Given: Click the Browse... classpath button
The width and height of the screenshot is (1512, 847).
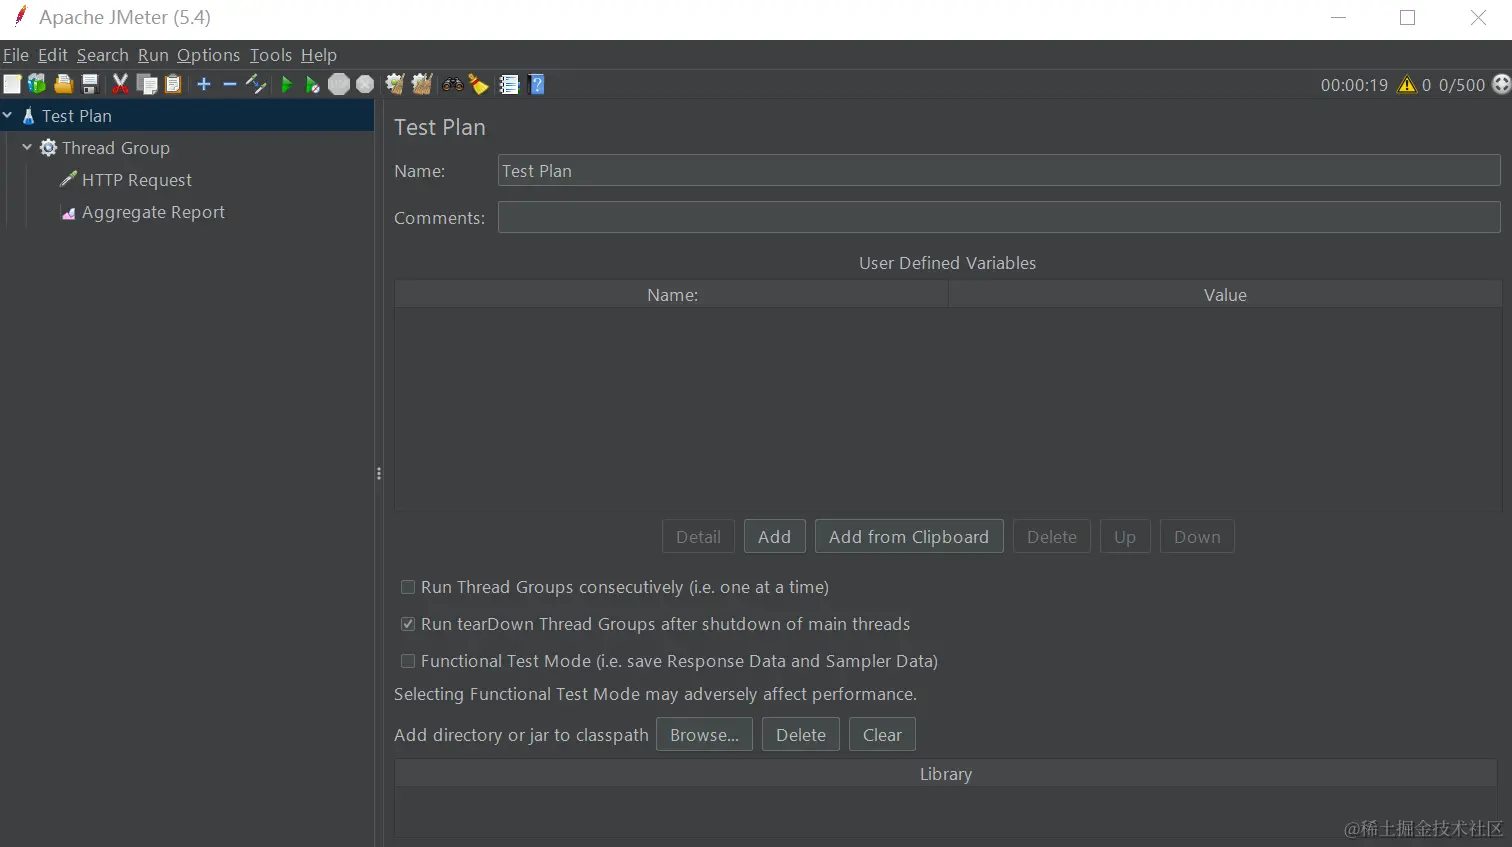Looking at the screenshot, I should point(704,735).
